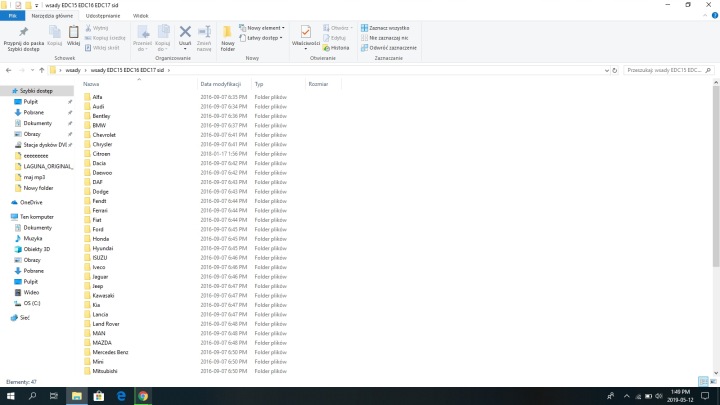
Task: Click Przypnij do paska Szybki dostęp pin icon
Action: pos(22,34)
